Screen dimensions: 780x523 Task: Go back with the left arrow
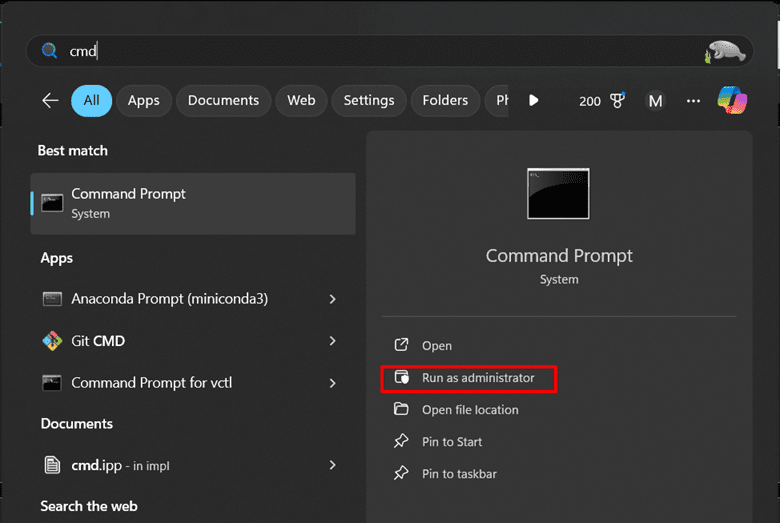50,101
